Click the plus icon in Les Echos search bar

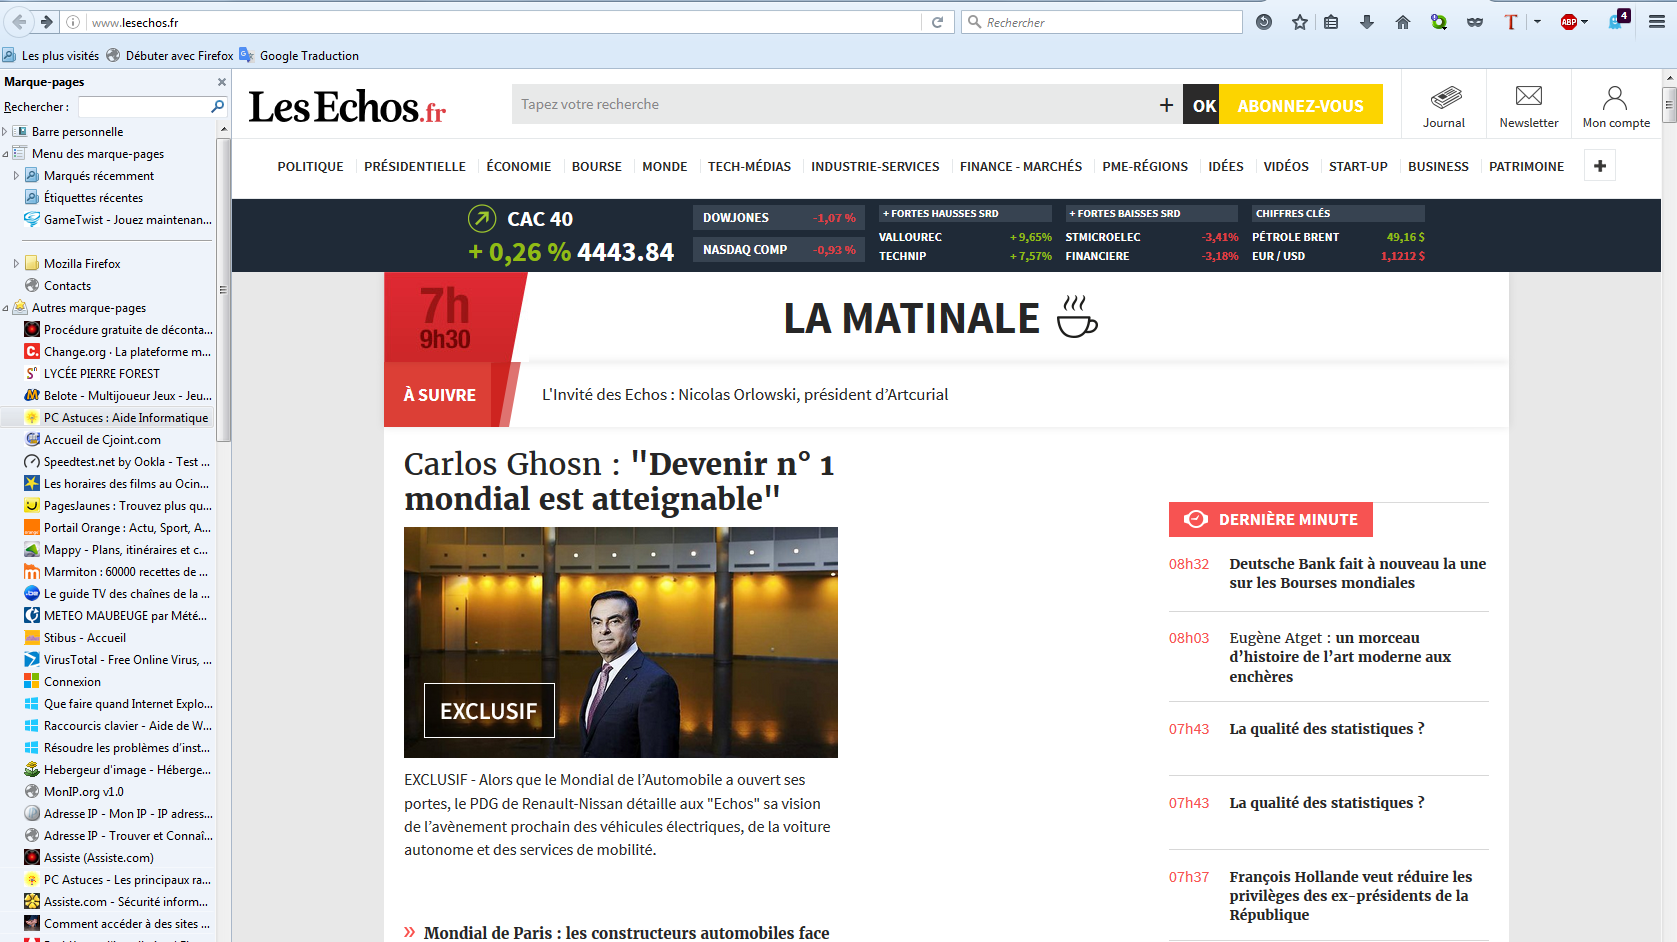(1166, 105)
